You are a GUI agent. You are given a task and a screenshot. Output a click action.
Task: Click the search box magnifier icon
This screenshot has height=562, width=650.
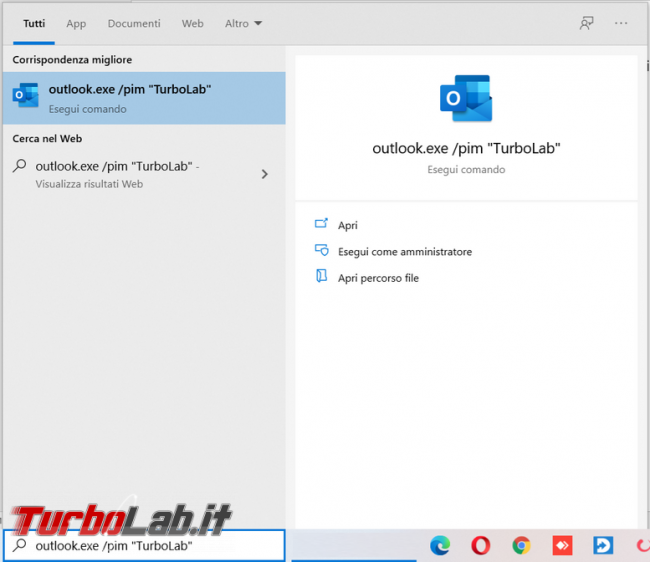click(19, 545)
